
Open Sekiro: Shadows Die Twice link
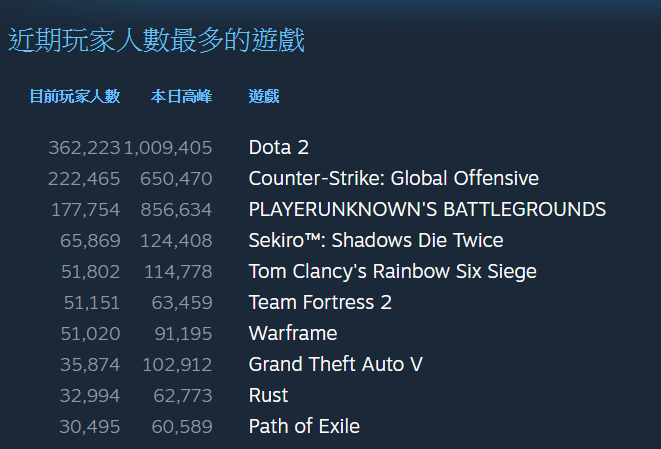pos(376,241)
